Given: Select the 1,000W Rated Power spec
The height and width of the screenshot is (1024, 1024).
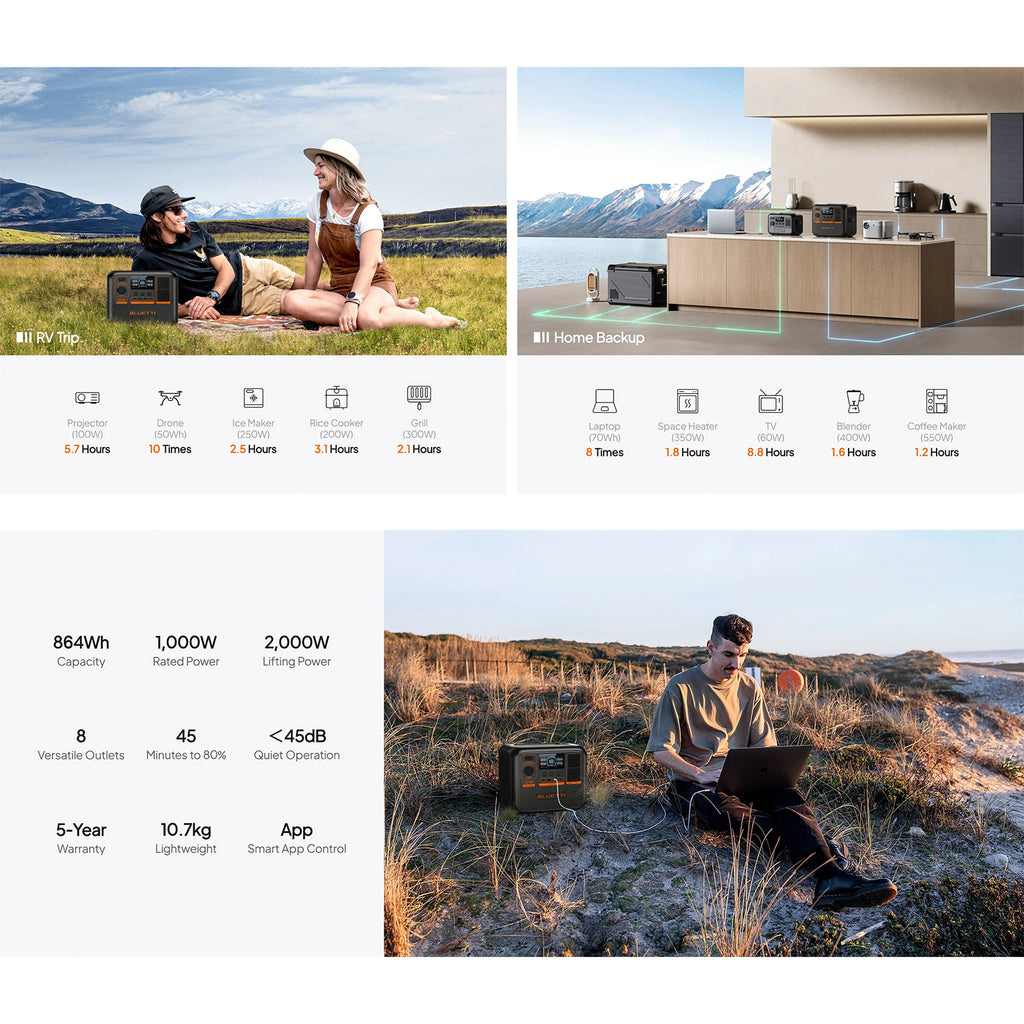Looking at the screenshot, I should tap(186, 650).
